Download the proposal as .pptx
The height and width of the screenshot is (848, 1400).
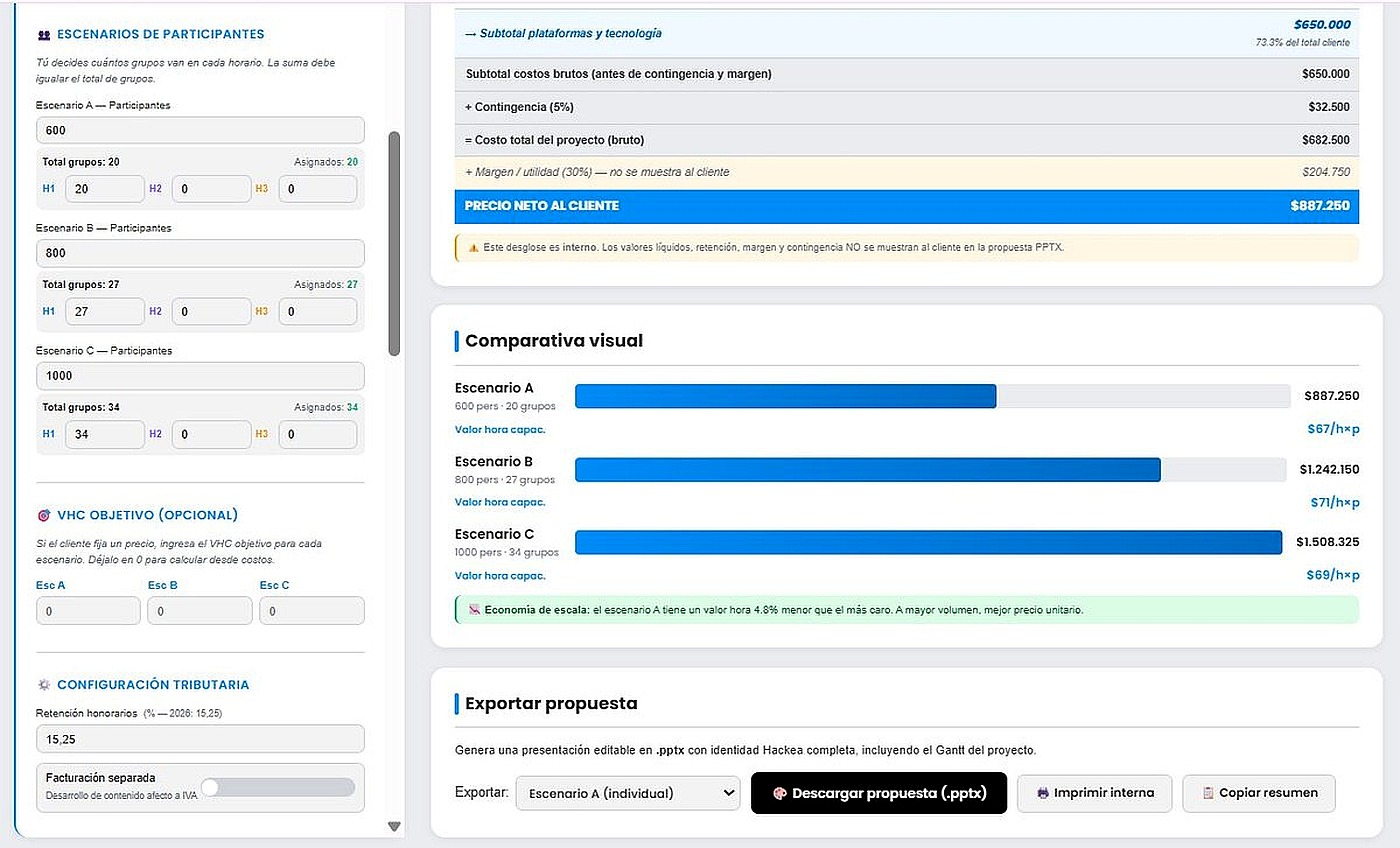pos(879,793)
